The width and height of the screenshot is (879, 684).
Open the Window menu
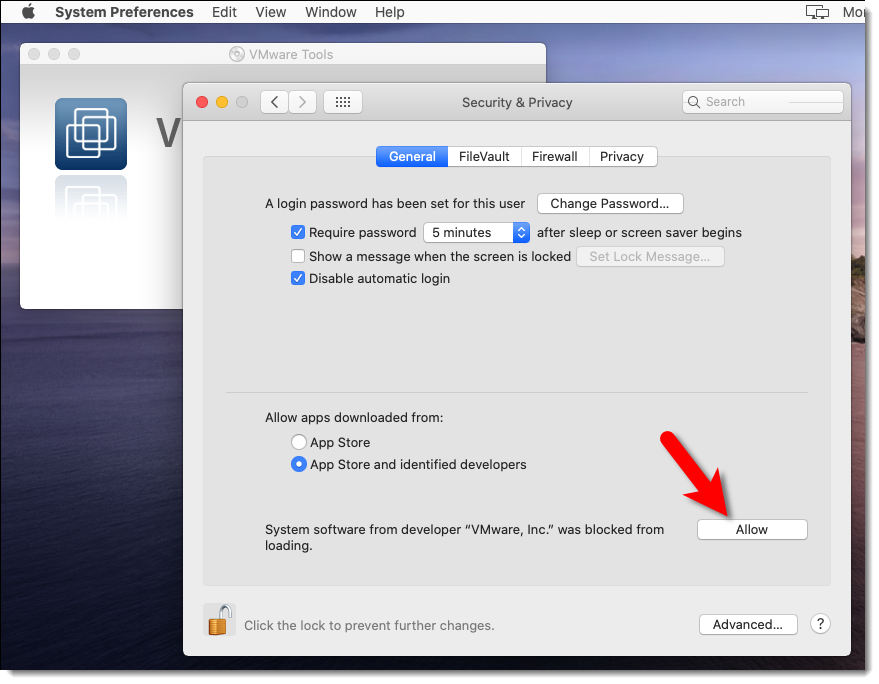(331, 12)
